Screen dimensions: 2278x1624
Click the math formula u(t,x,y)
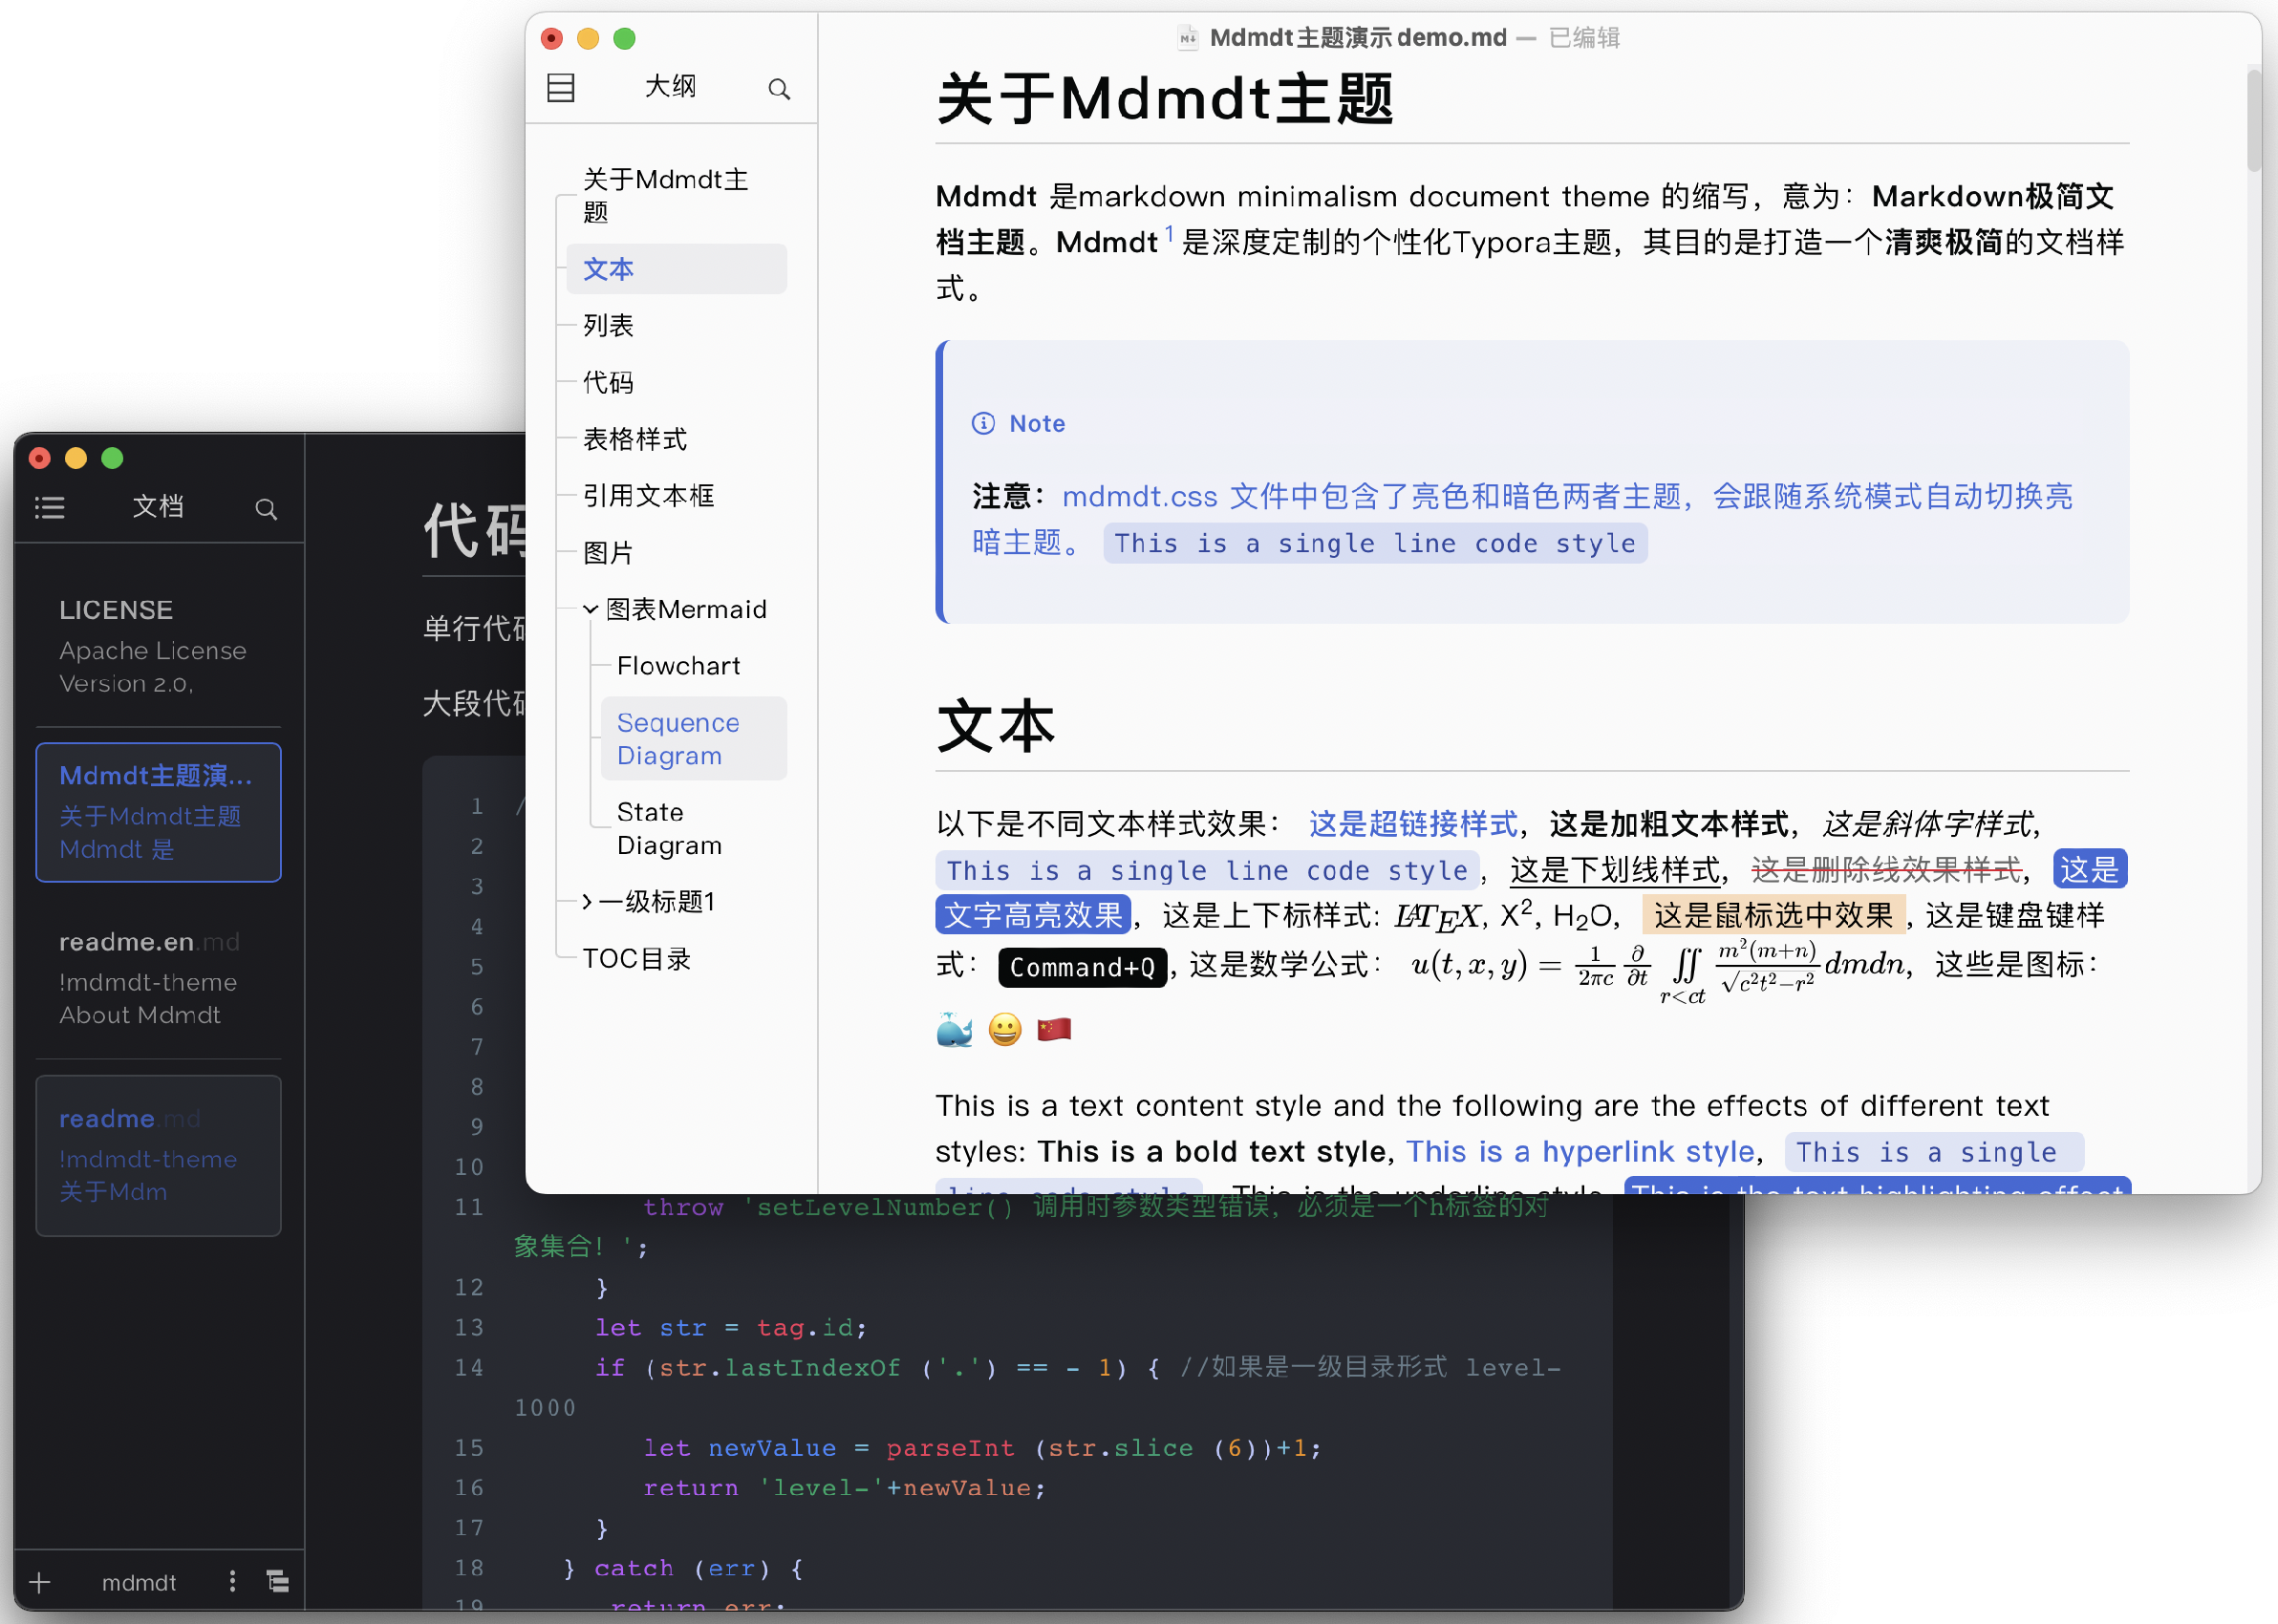point(1657,968)
